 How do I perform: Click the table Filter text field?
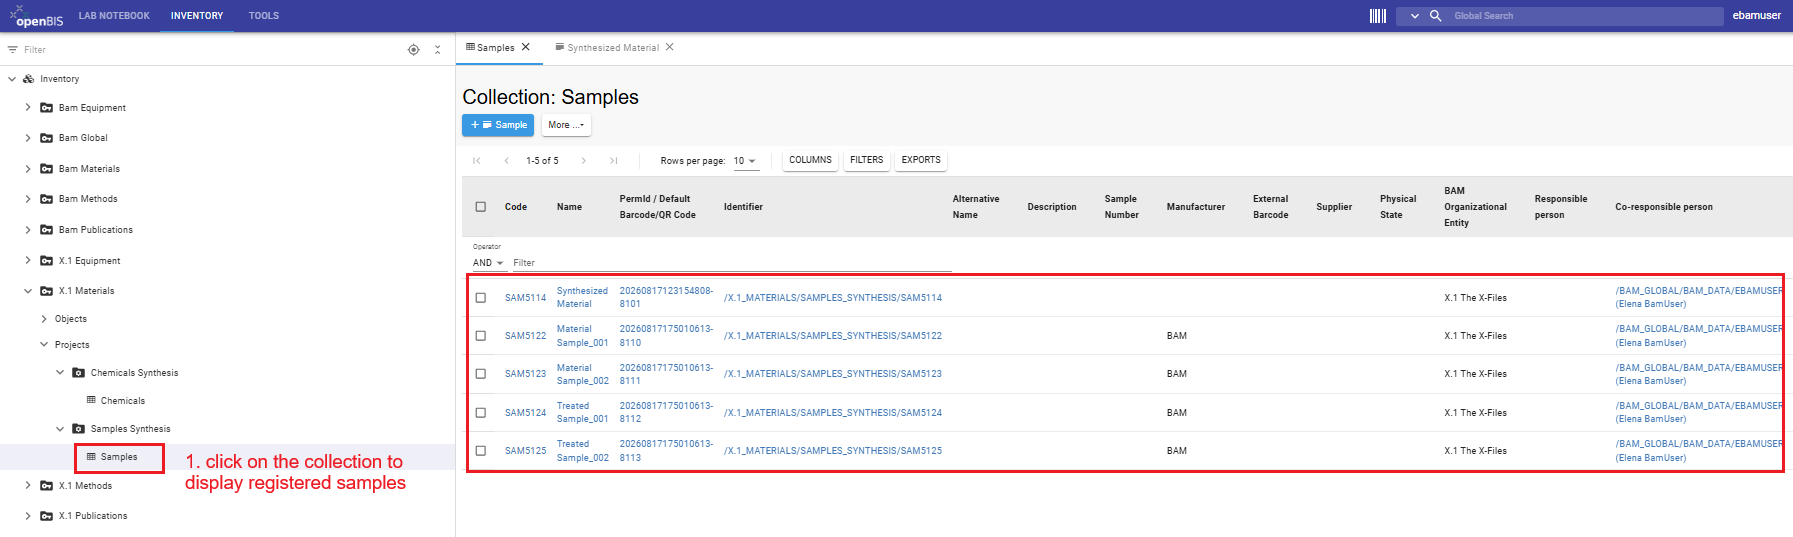(x=732, y=263)
